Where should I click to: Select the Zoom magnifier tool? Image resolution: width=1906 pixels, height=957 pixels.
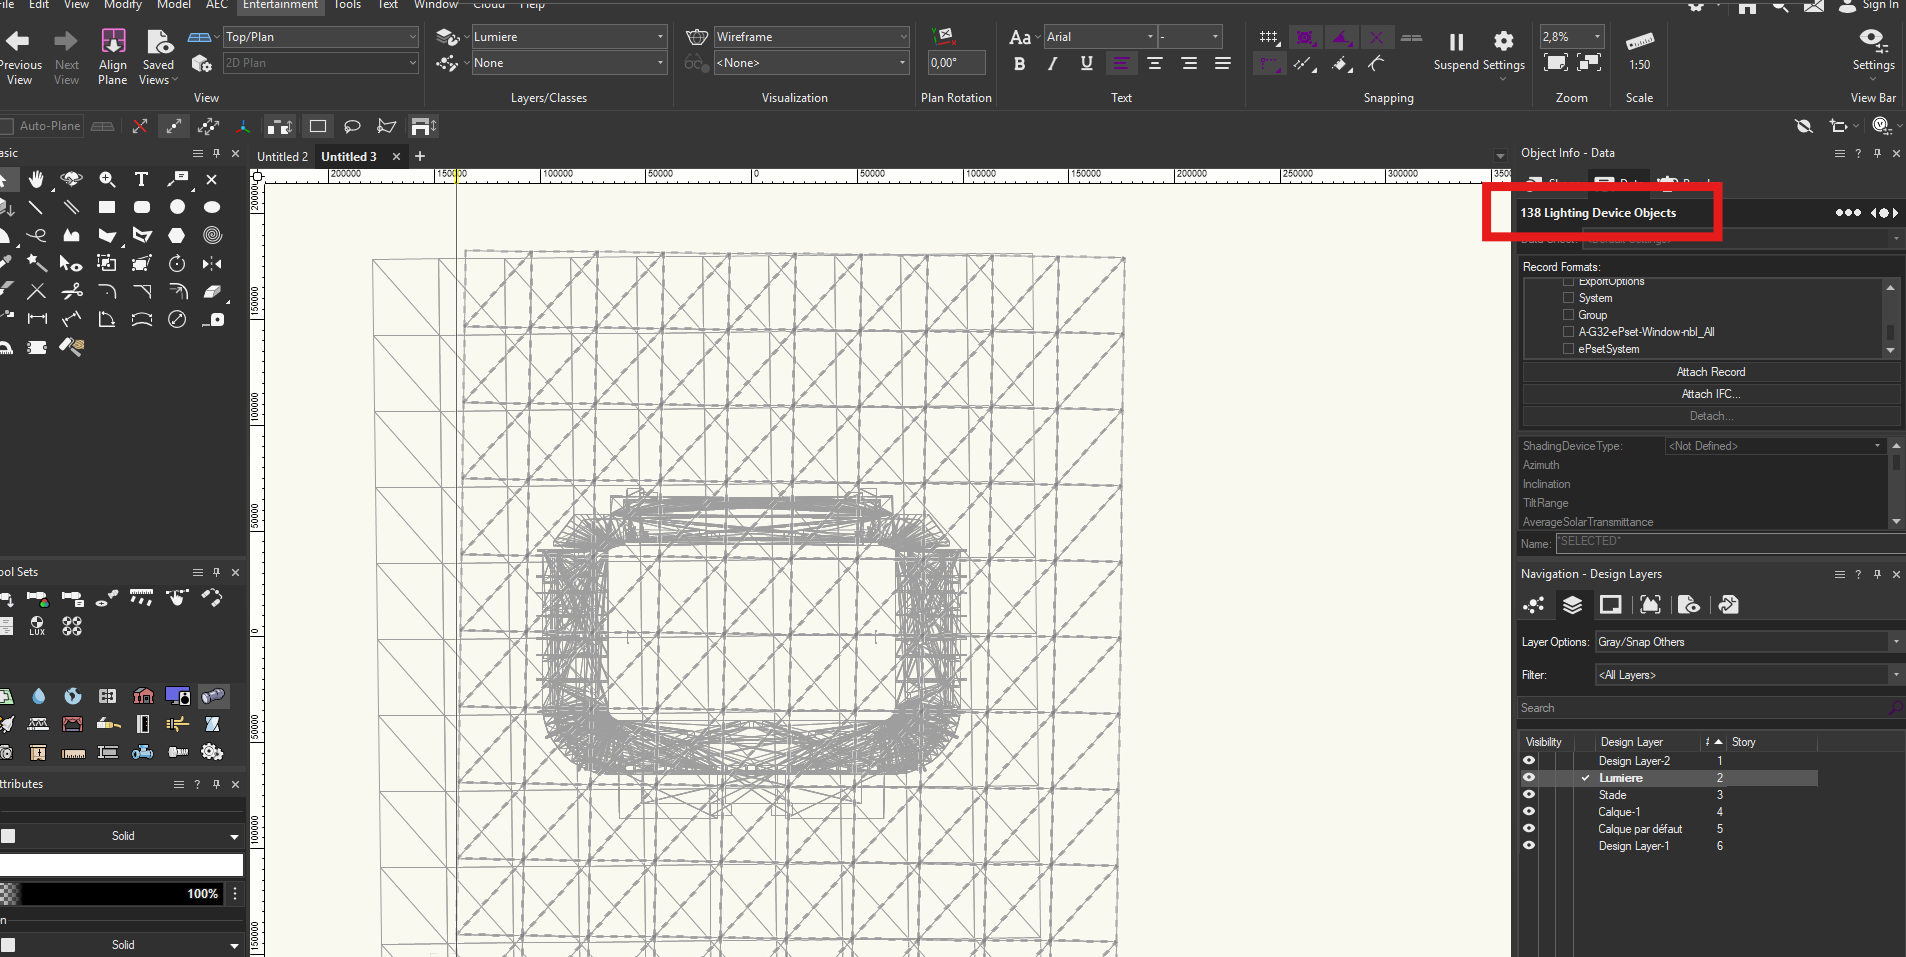[x=107, y=180]
